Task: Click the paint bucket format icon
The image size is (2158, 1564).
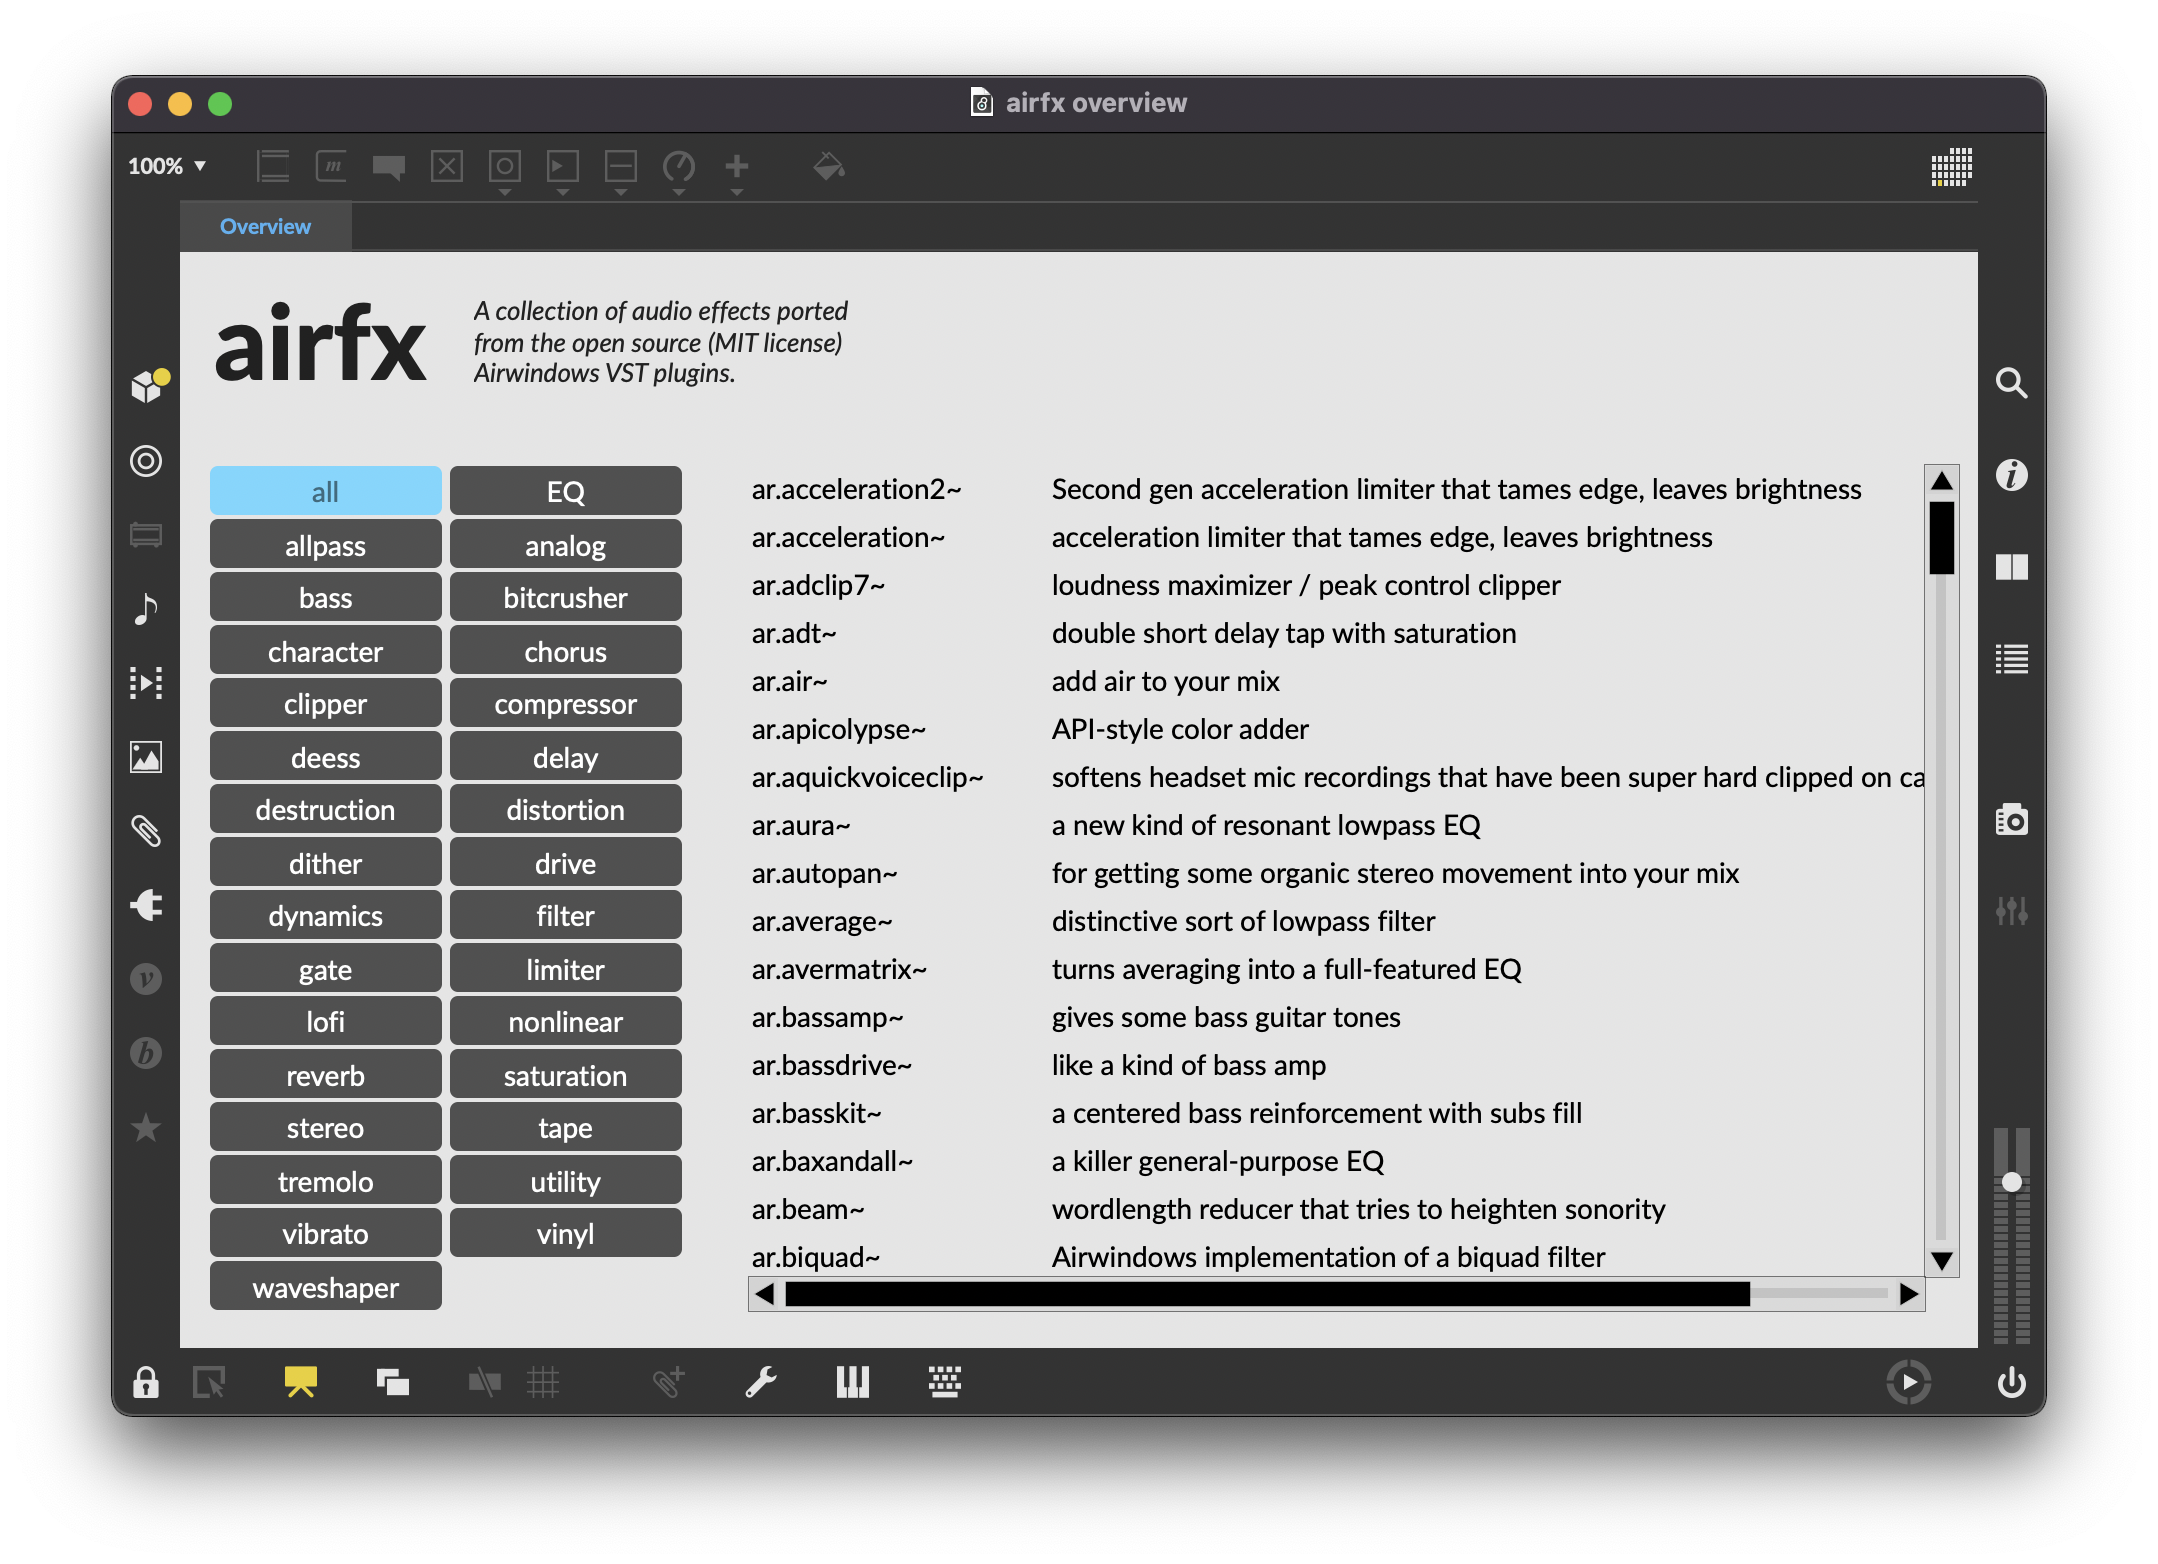Action: click(x=829, y=166)
